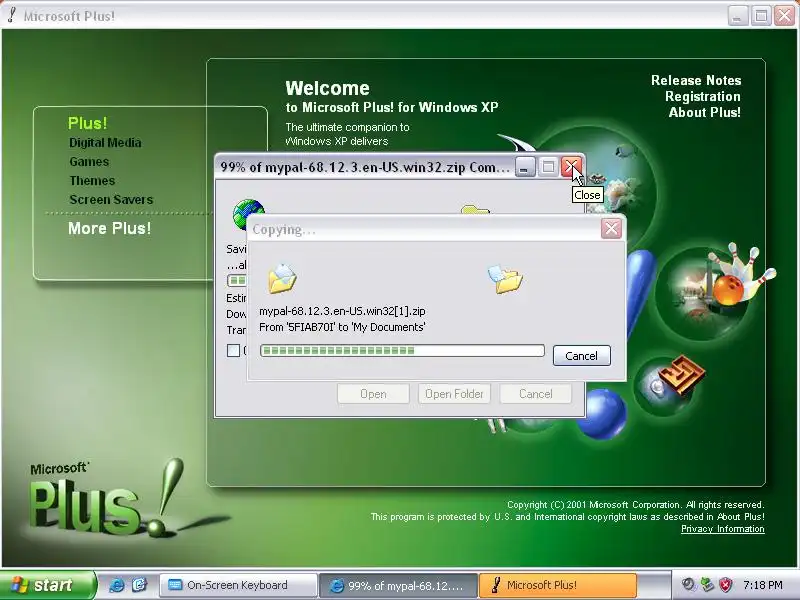Screen dimensions: 800x600
Task: Click the second quick launch icon
Action: click(139, 585)
